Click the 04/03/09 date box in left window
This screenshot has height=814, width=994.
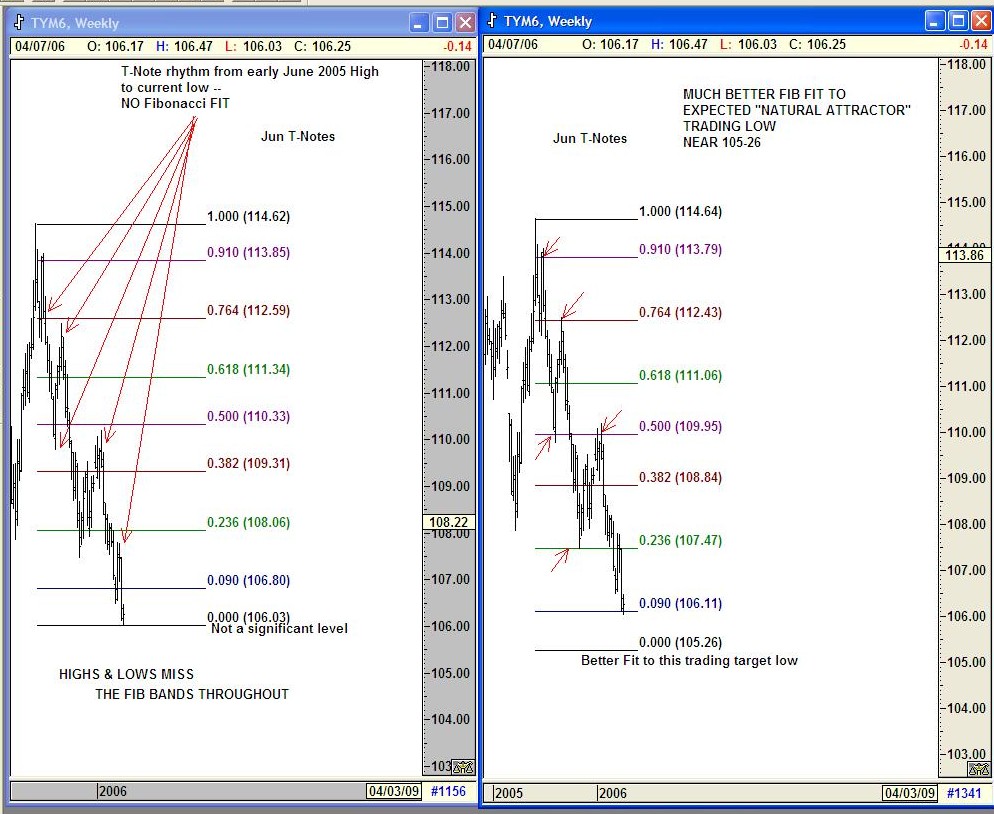[x=394, y=791]
